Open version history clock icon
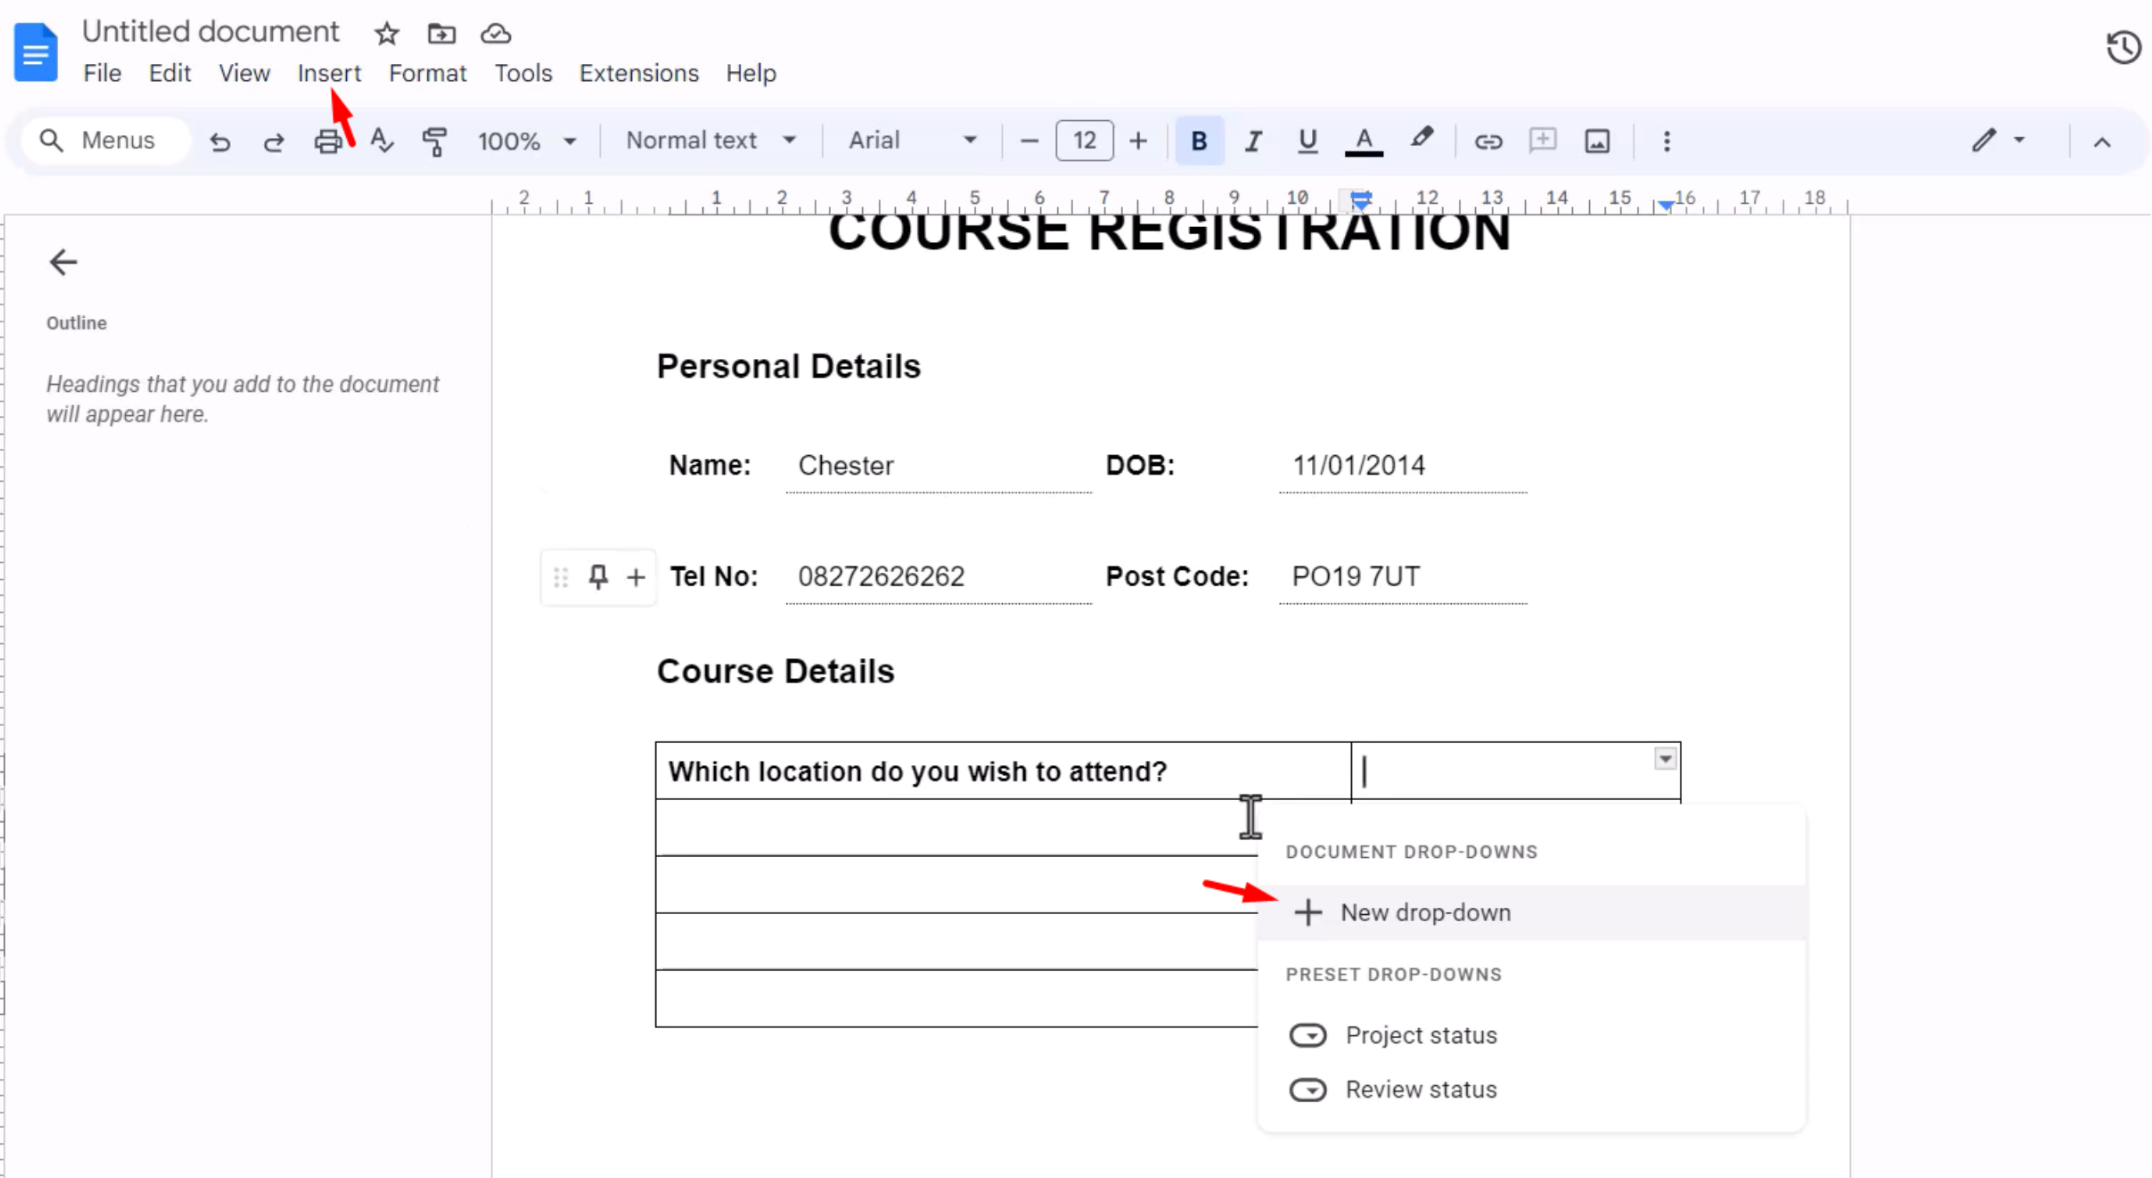 tap(2122, 47)
